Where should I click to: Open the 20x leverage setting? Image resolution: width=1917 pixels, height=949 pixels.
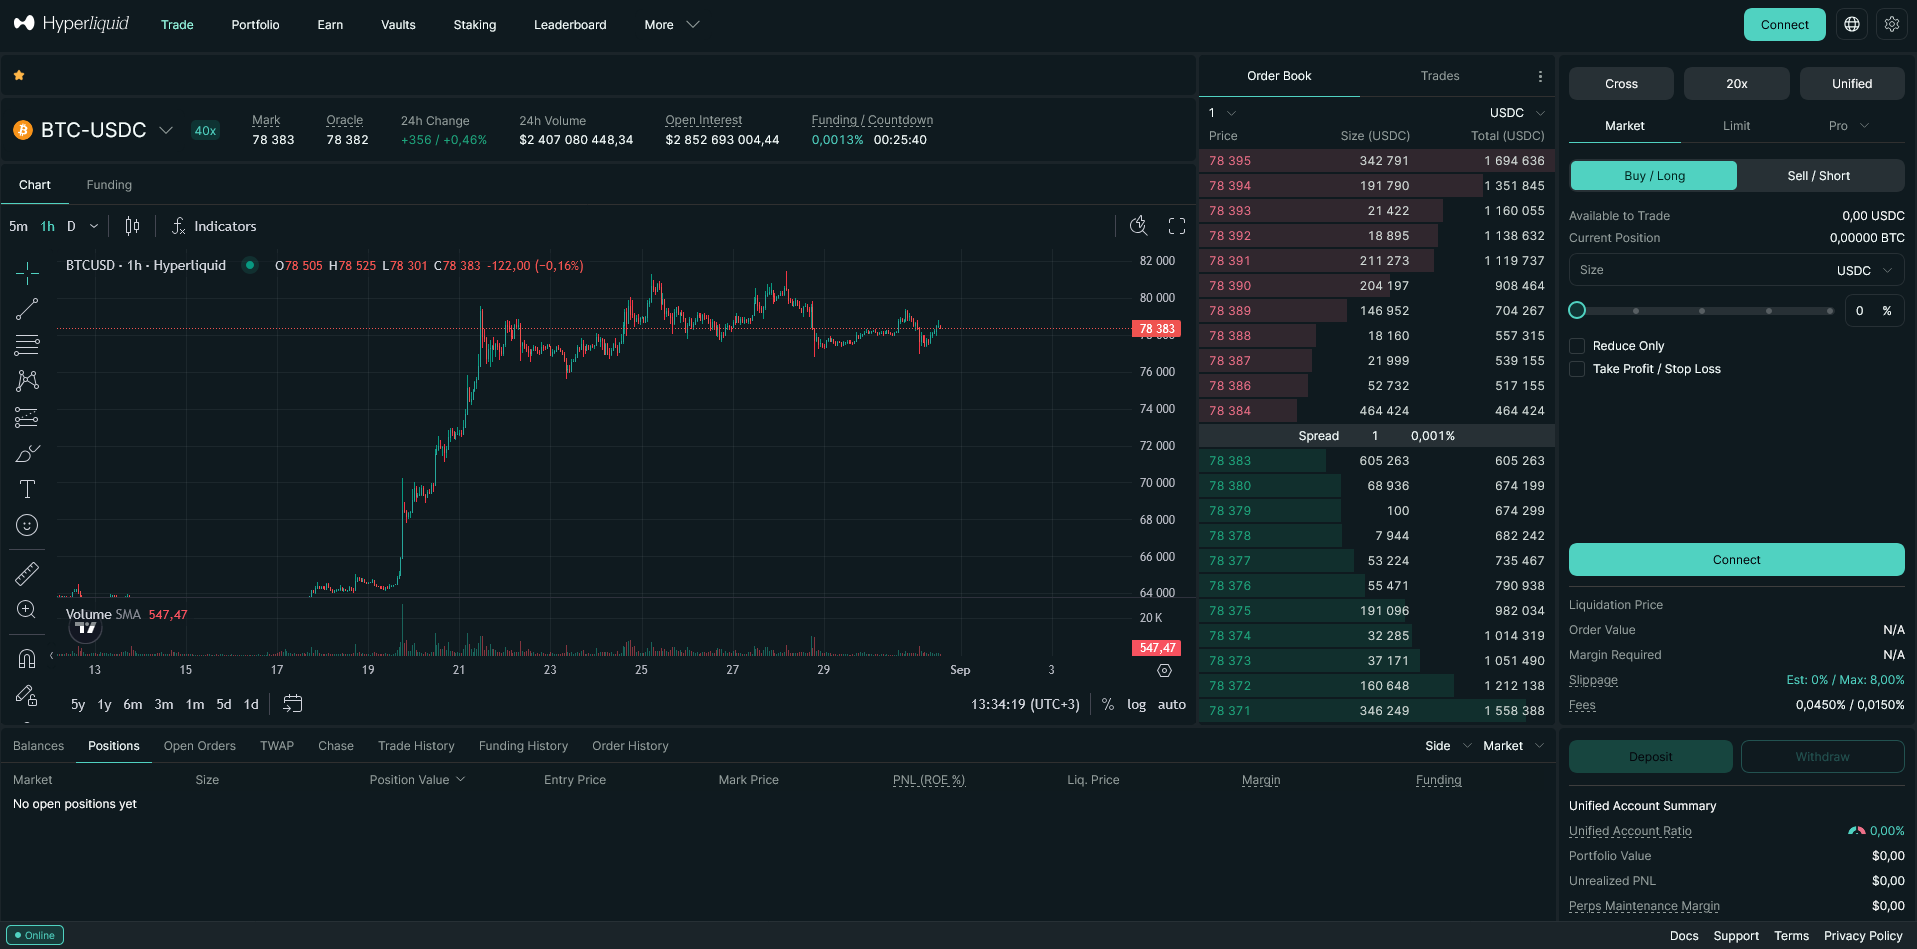coord(1737,84)
